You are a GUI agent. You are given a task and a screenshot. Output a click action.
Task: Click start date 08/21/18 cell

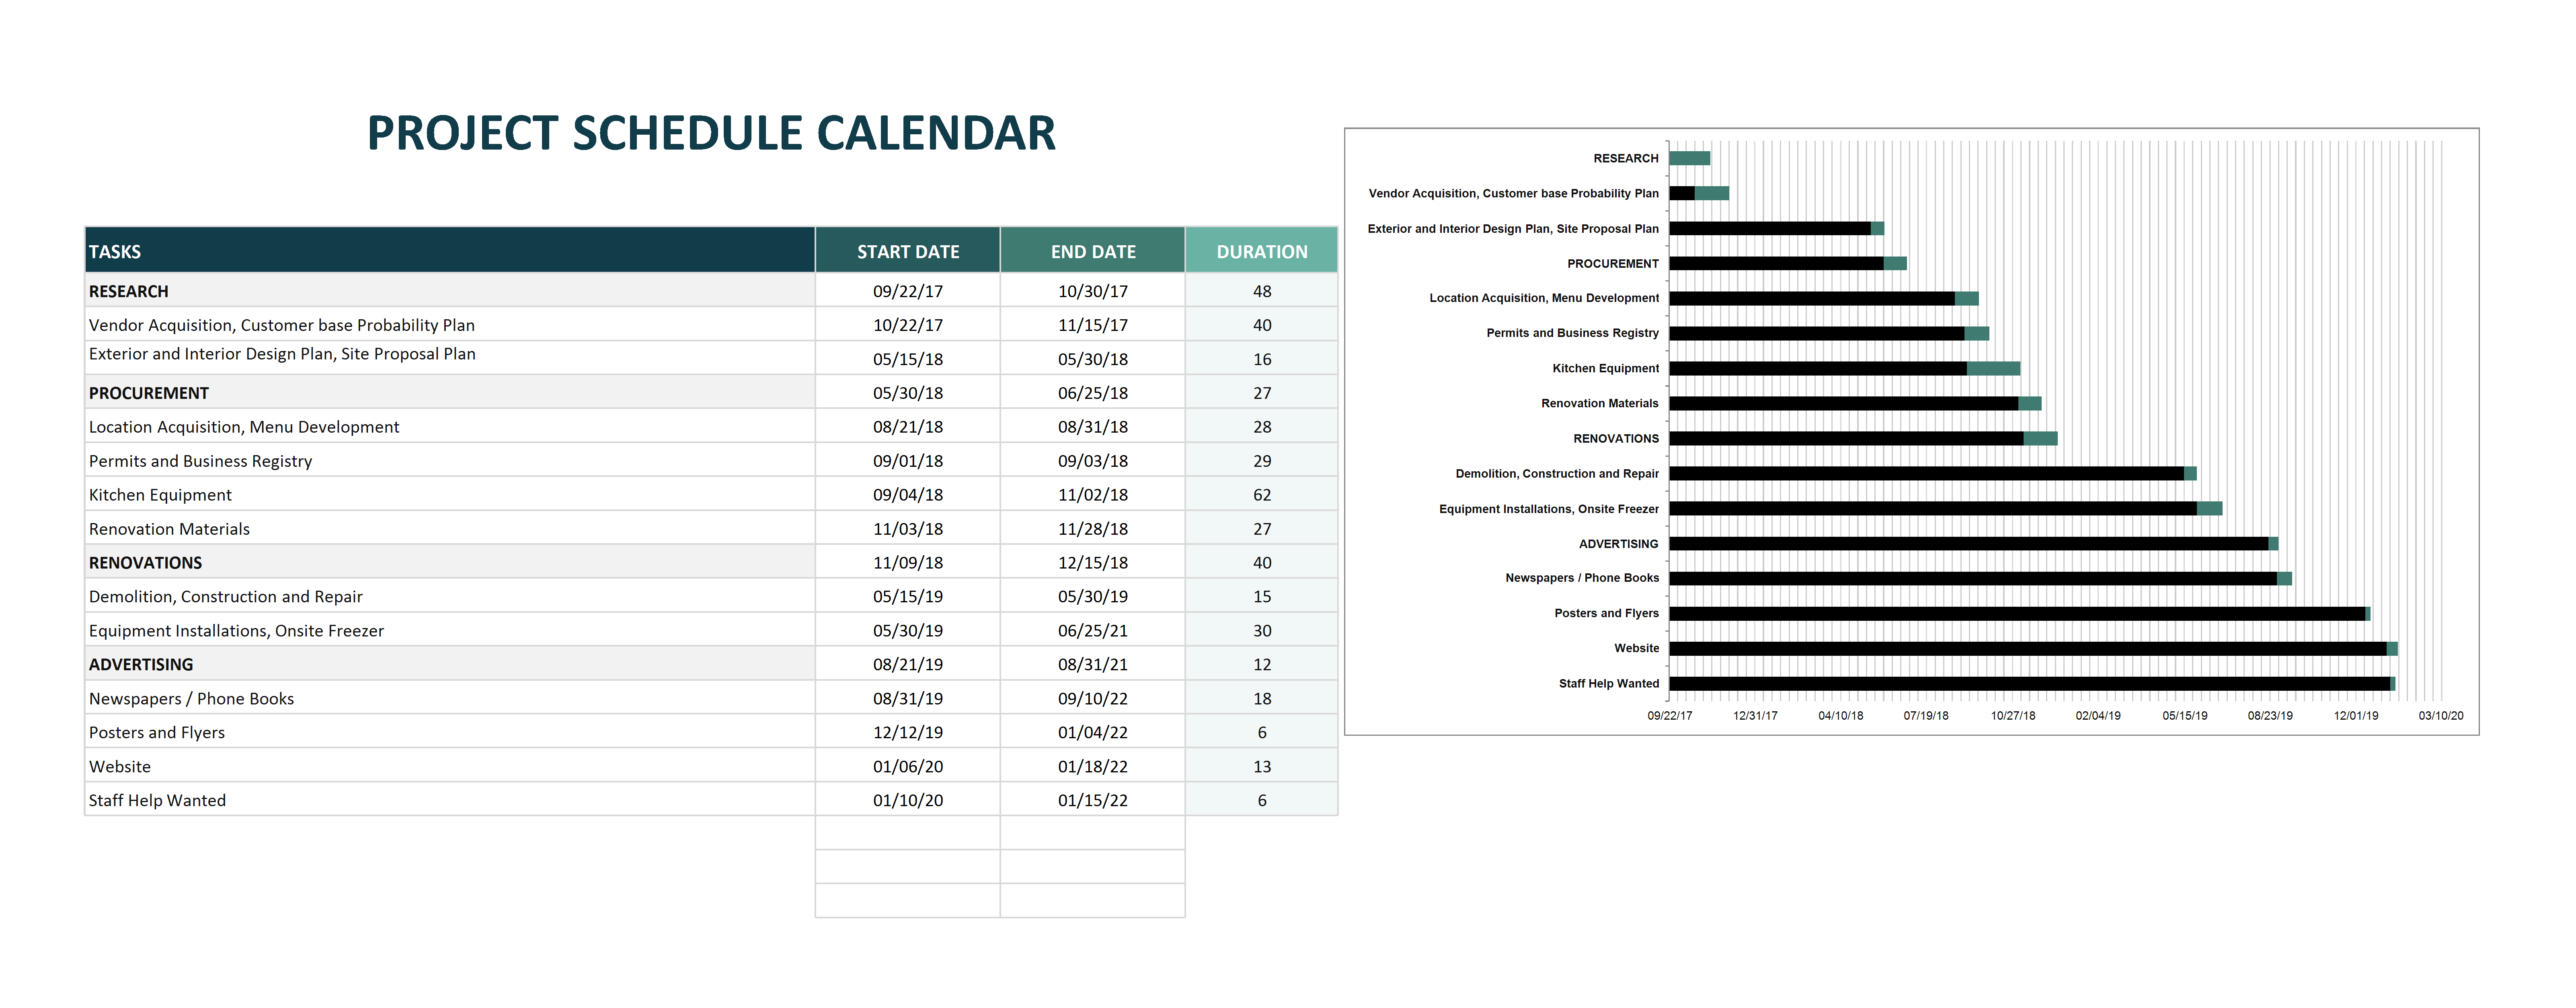click(907, 426)
